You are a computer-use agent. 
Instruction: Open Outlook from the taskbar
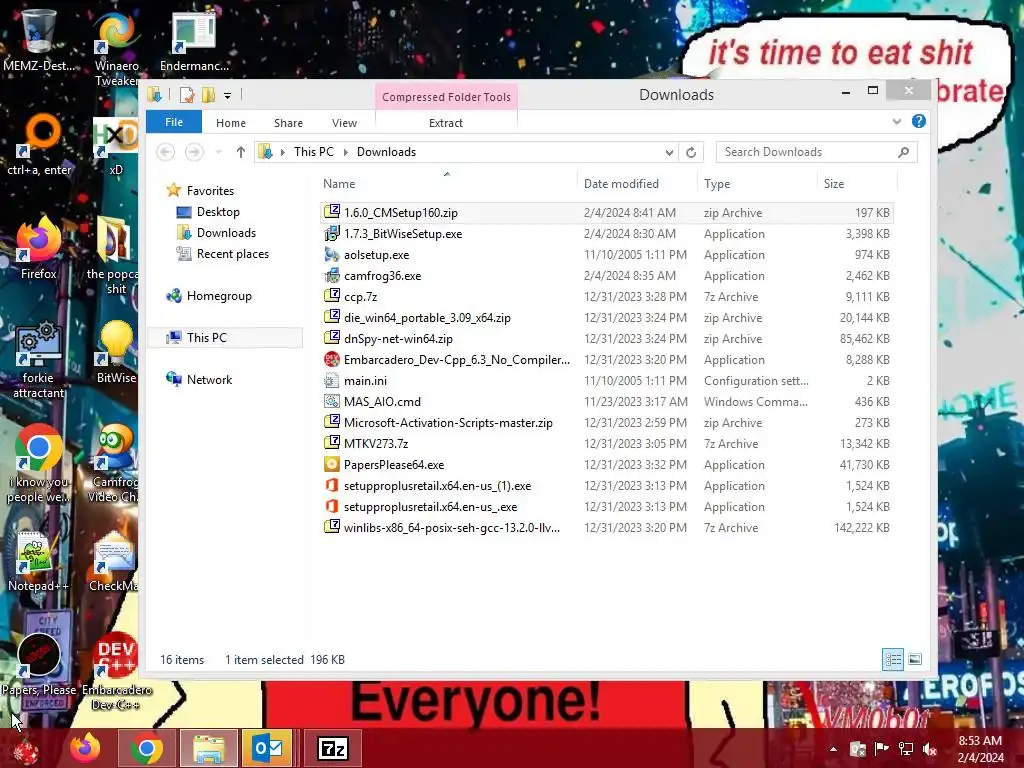pos(268,748)
